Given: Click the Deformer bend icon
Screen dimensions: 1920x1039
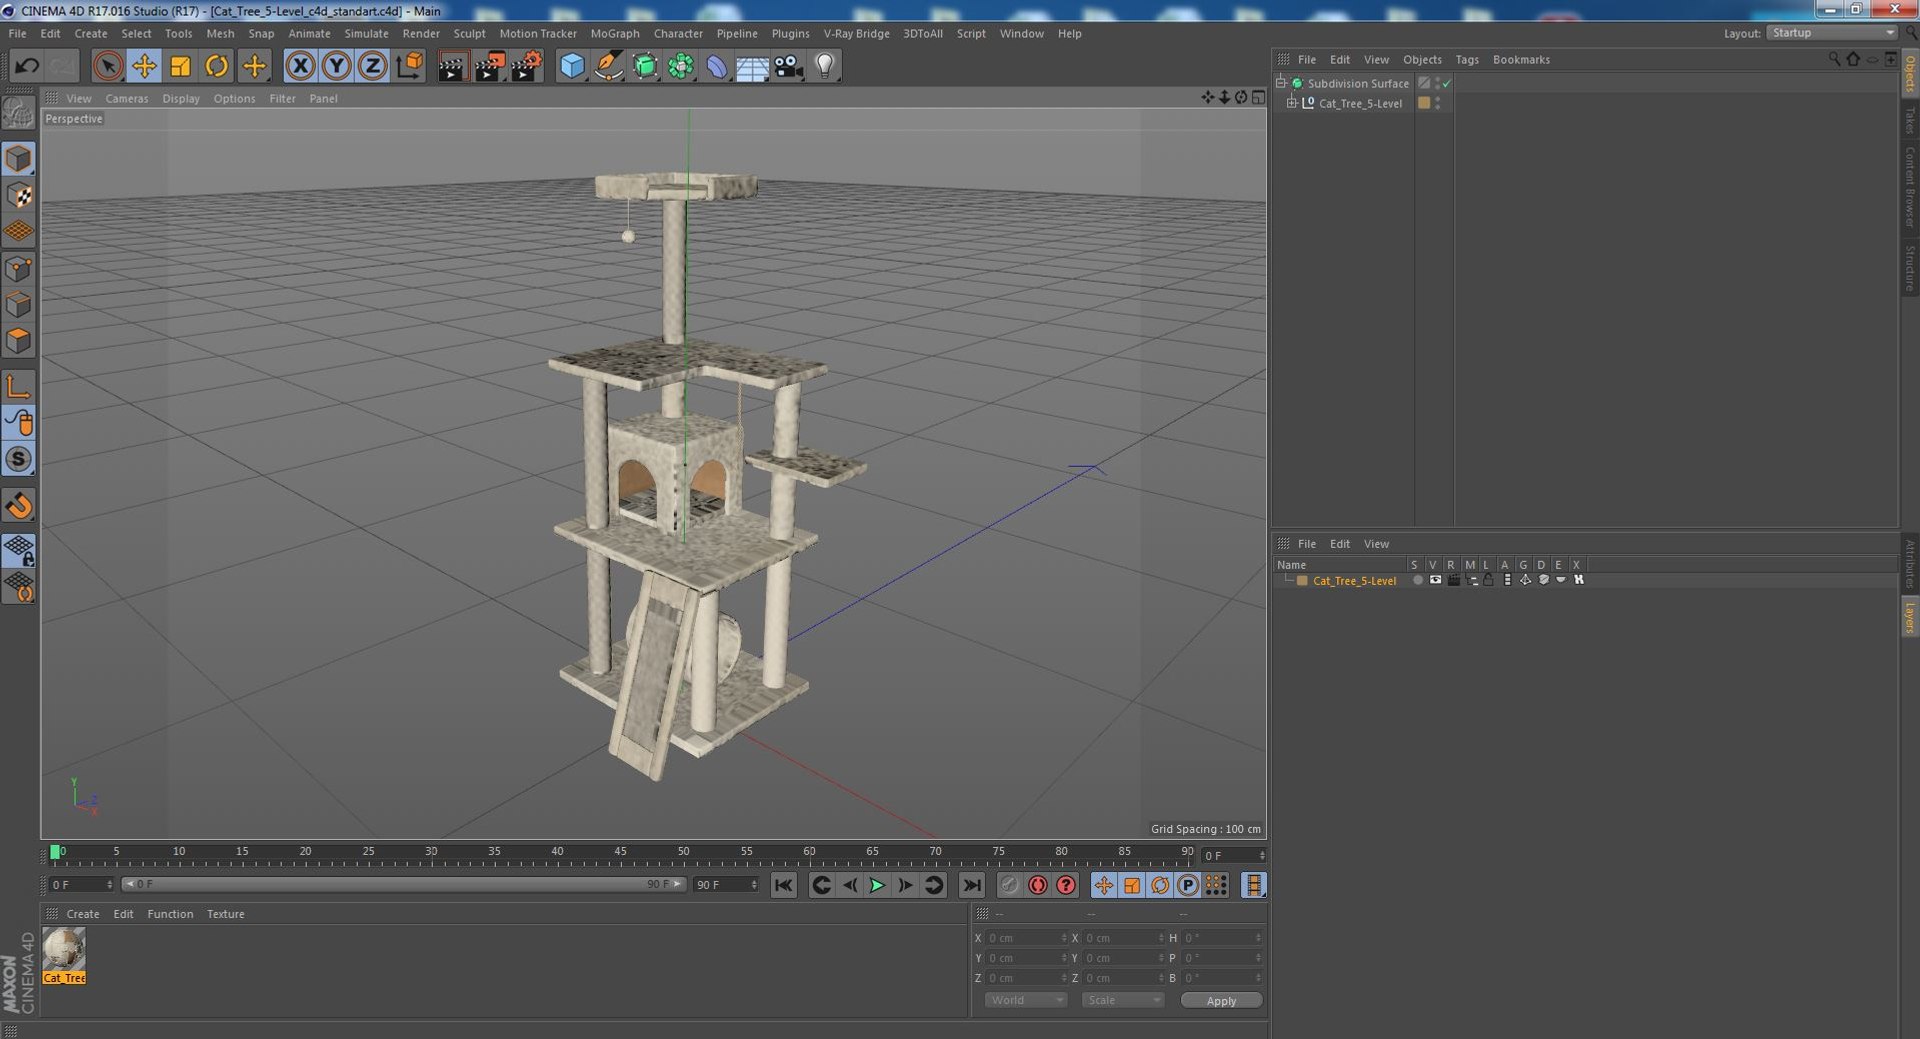Looking at the screenshot, I should (x=717, y=66).
